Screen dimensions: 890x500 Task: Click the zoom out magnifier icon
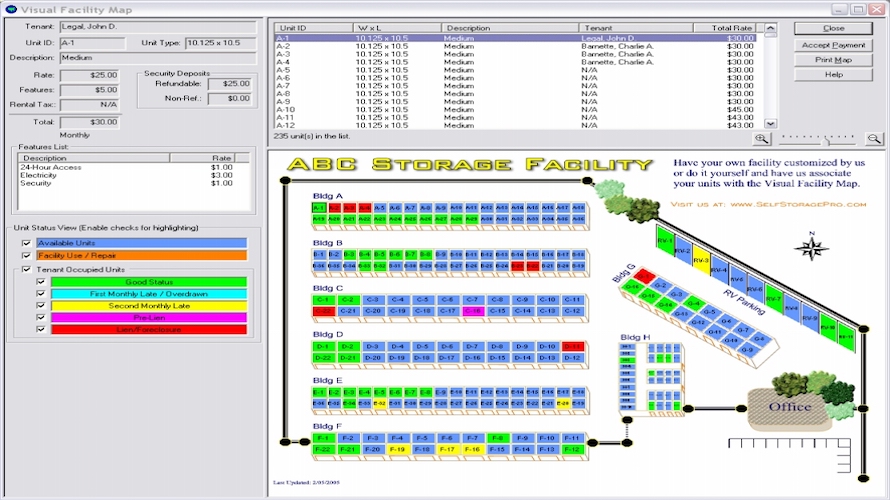tap(874, 139)
